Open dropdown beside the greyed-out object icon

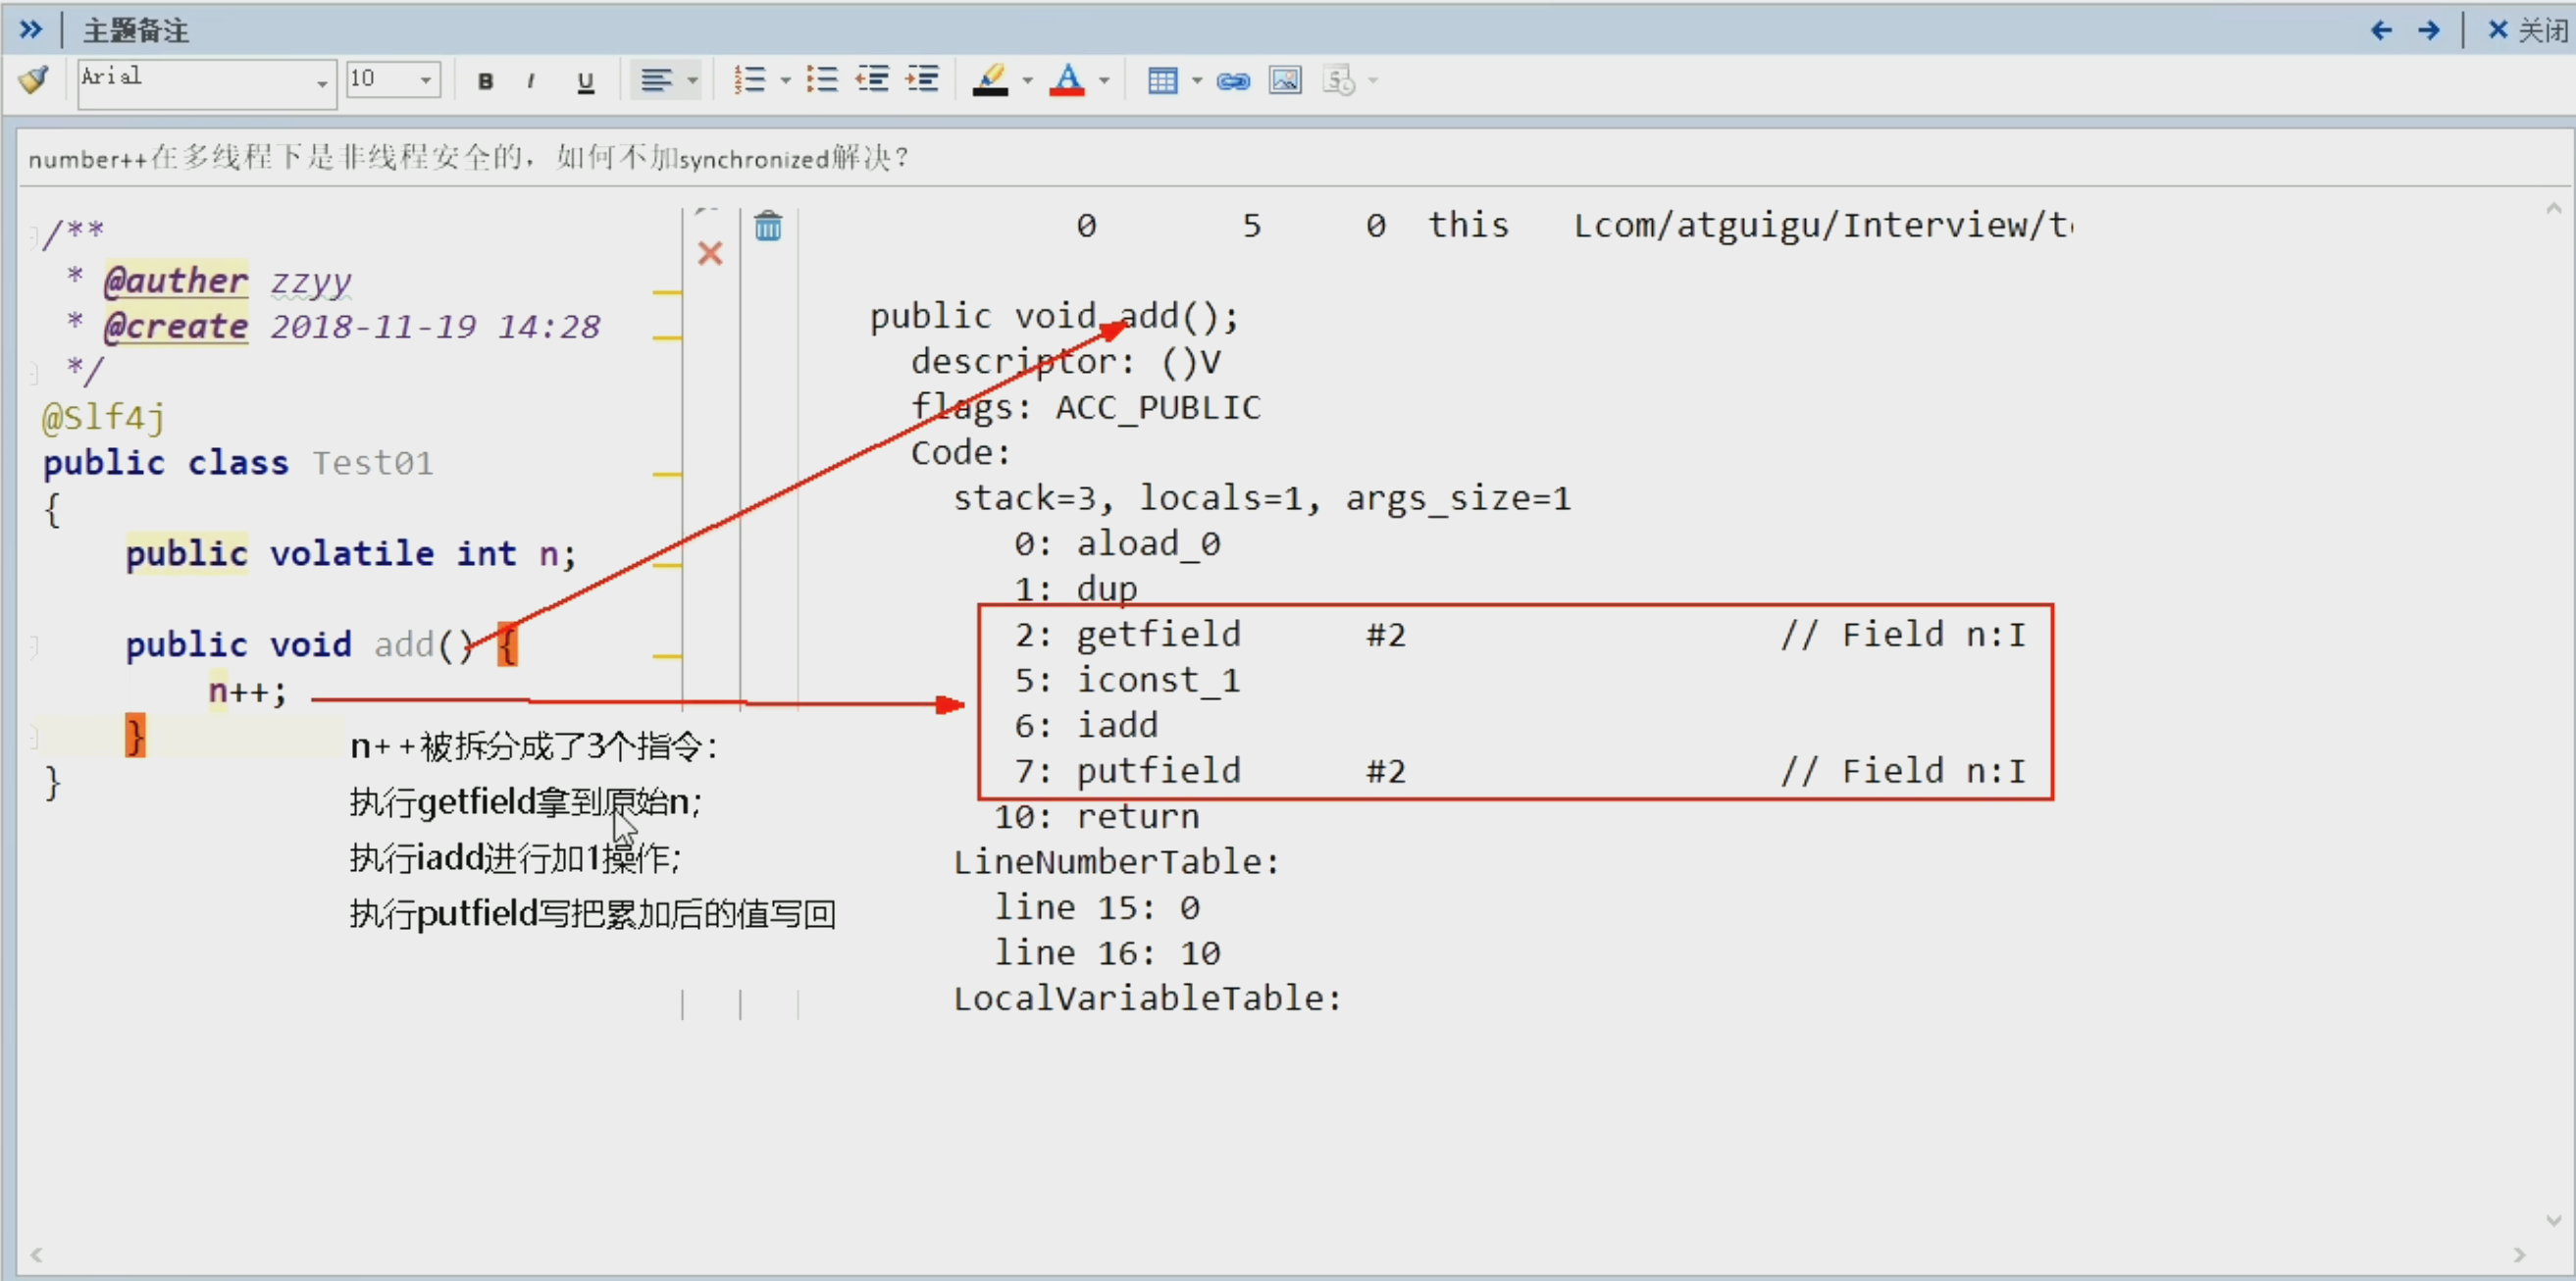(1373, 80)
